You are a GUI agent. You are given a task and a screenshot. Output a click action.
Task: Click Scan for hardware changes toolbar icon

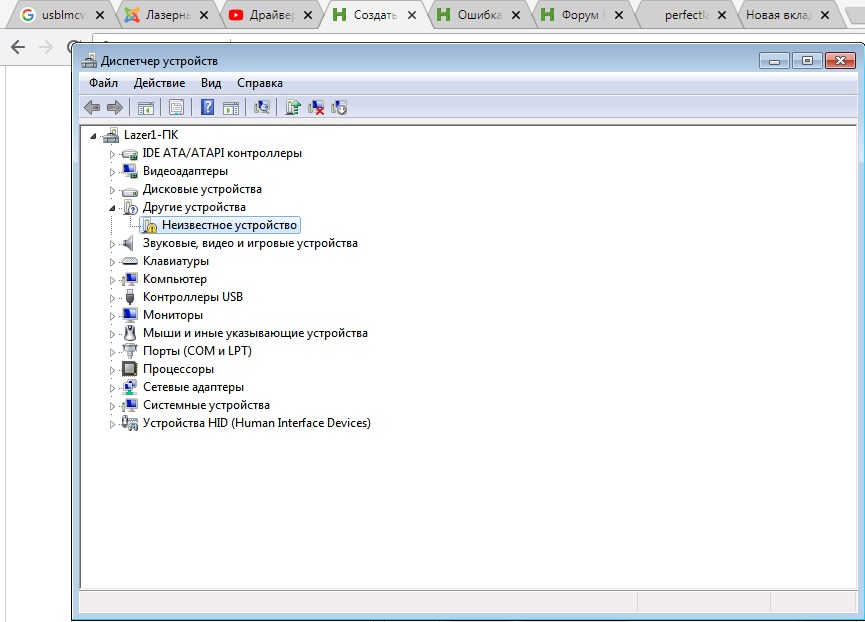(262, 108)
